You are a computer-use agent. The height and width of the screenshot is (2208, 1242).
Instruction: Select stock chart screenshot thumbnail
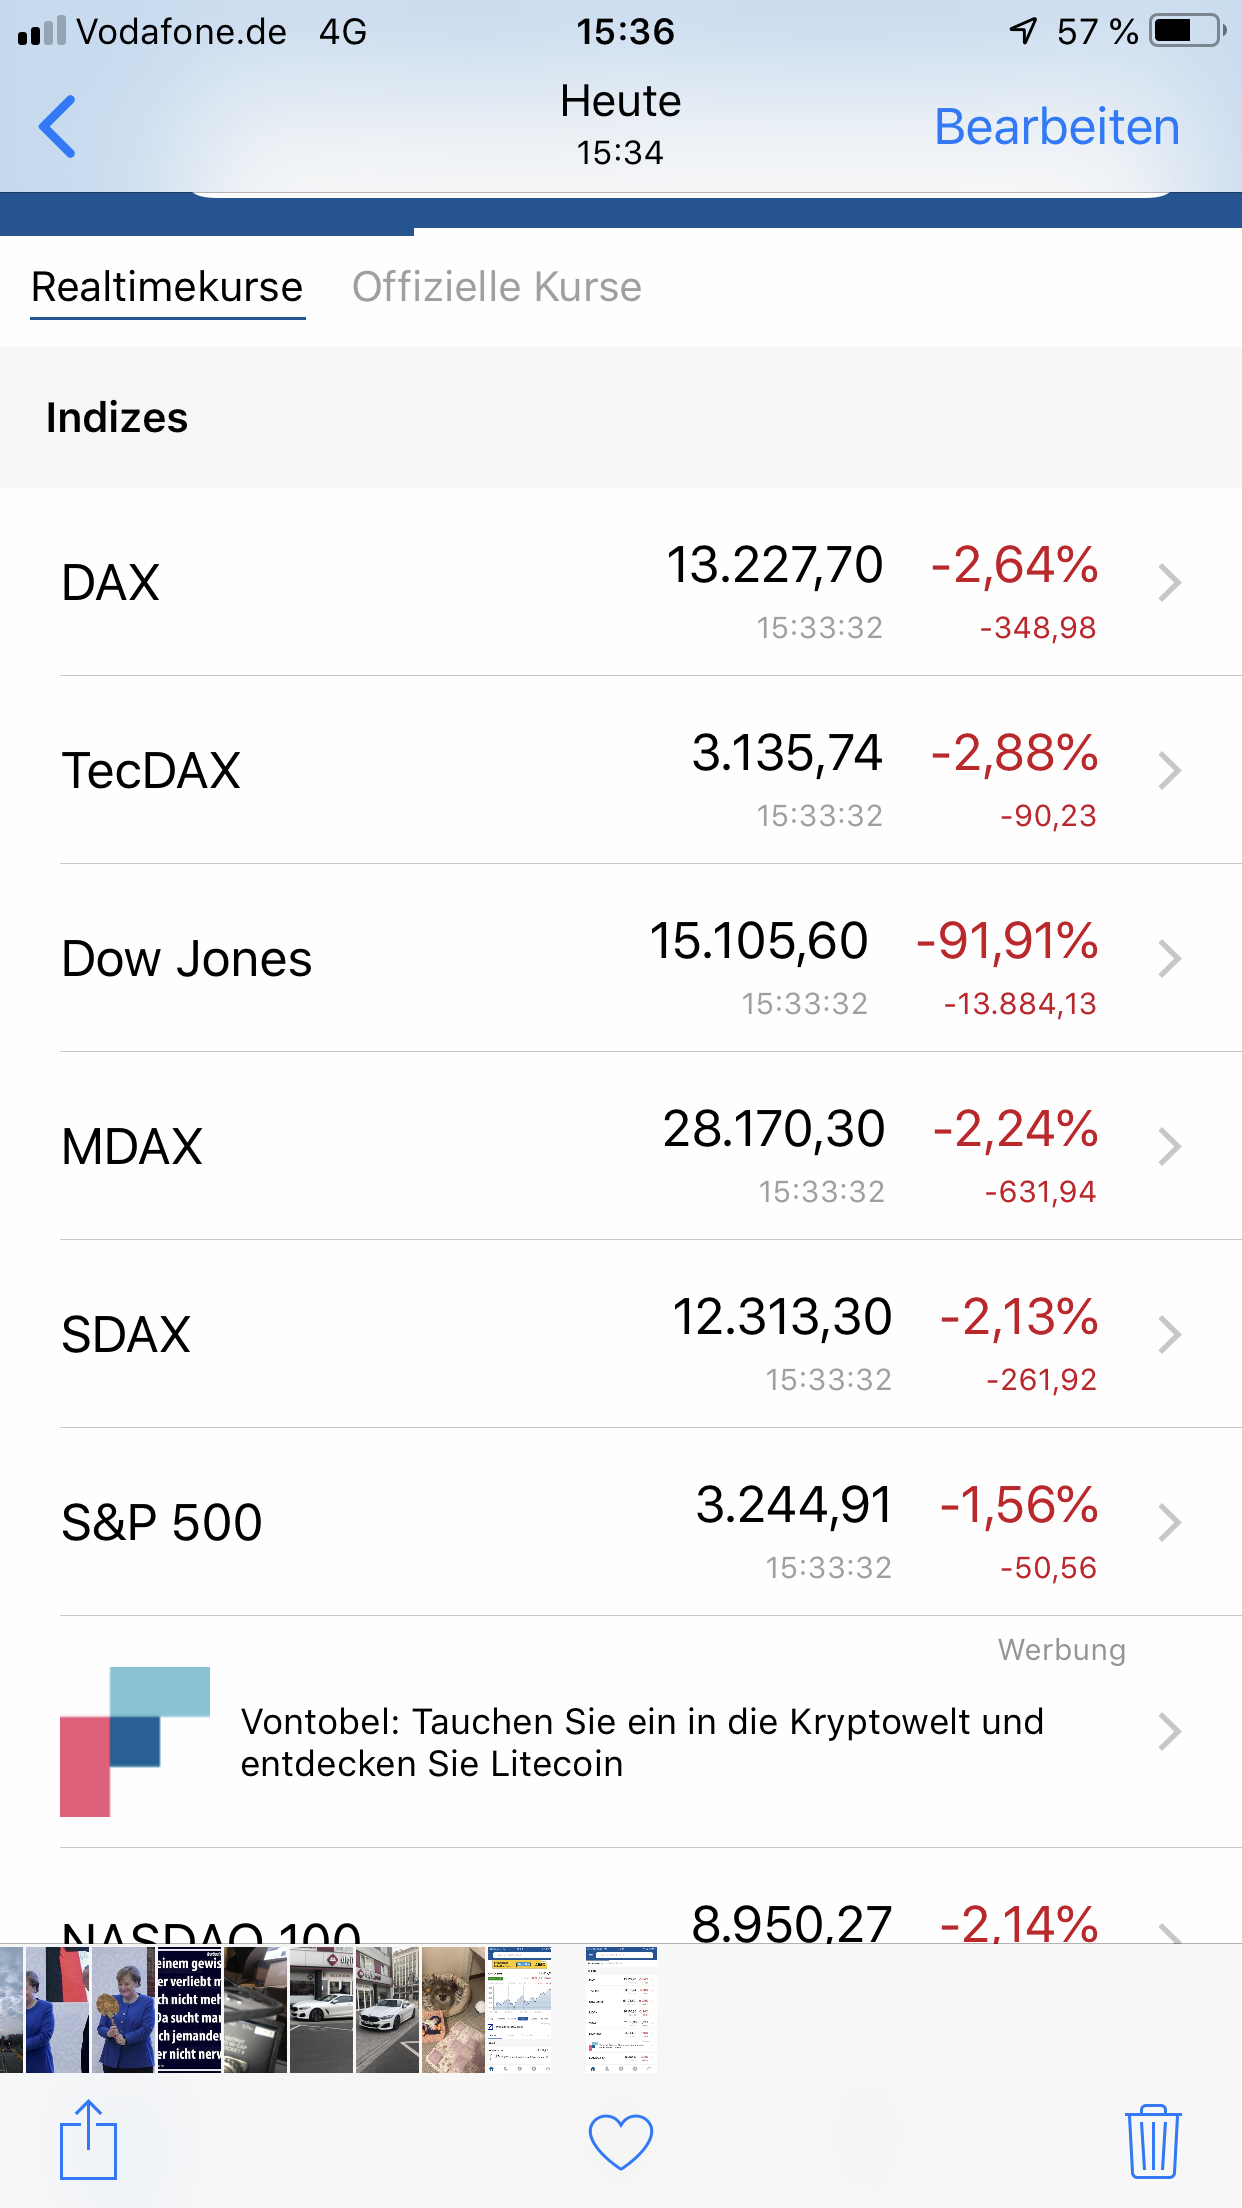coord(520,2010)
